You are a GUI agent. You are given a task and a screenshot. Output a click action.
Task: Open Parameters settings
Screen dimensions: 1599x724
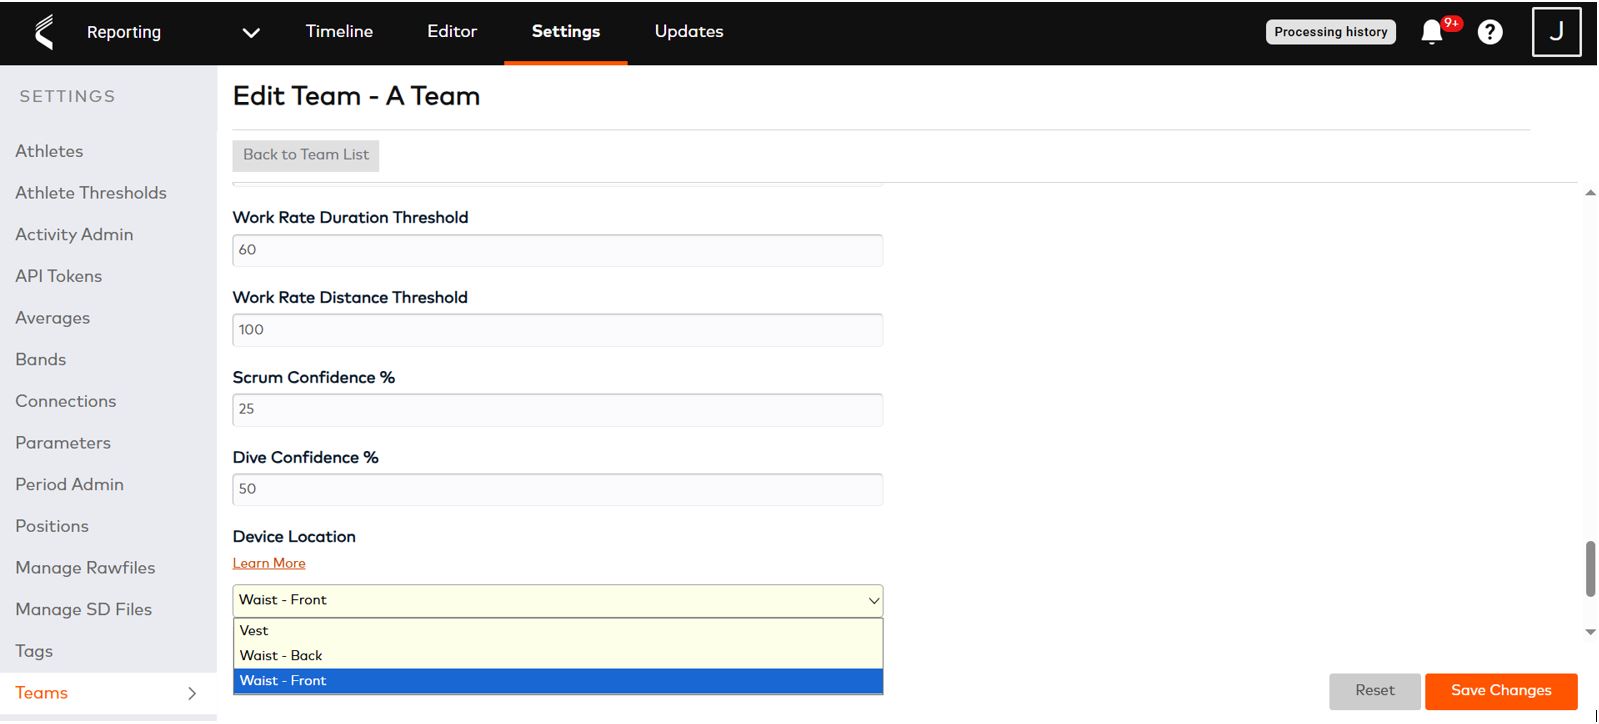pyautogui.click(x=63, y=443)
